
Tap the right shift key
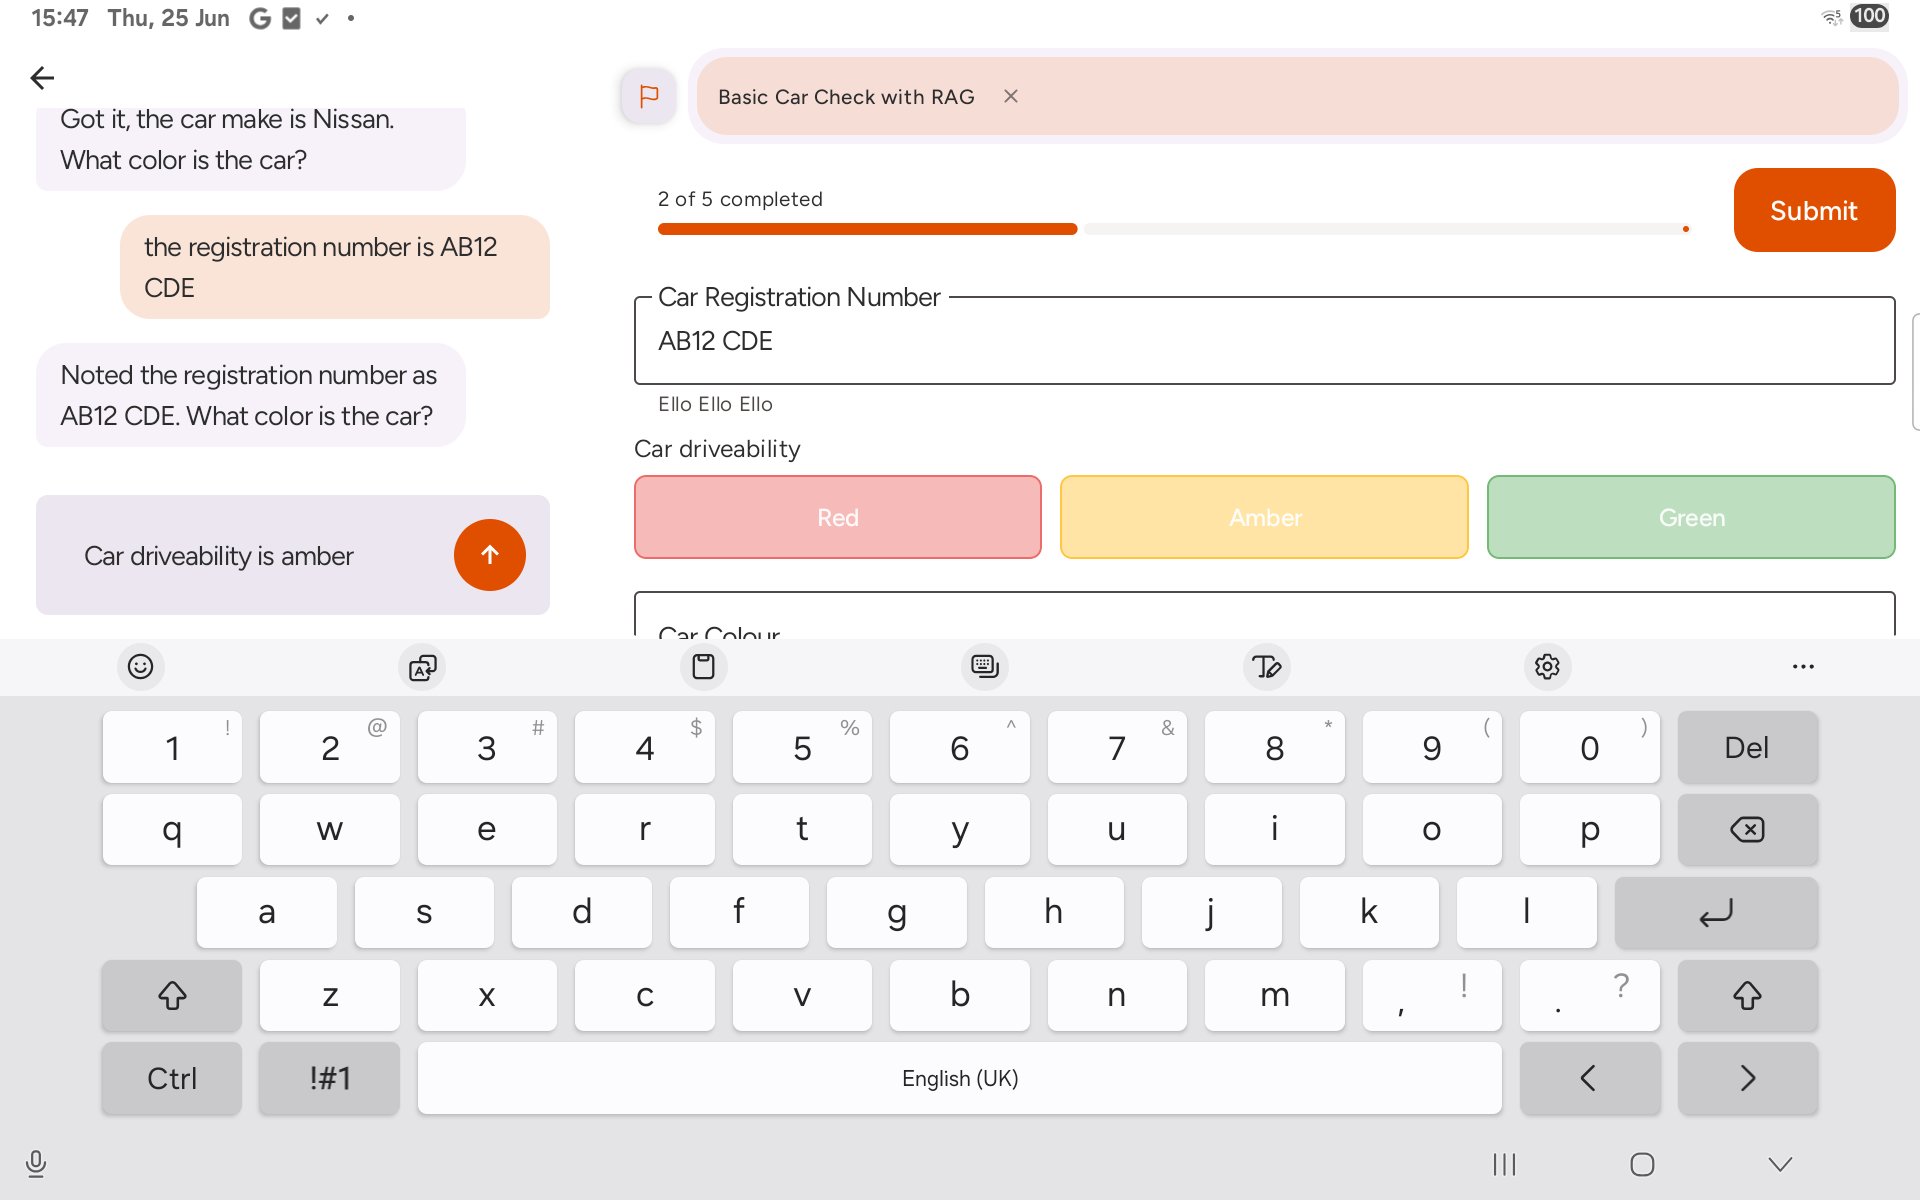pos(1747,996)
